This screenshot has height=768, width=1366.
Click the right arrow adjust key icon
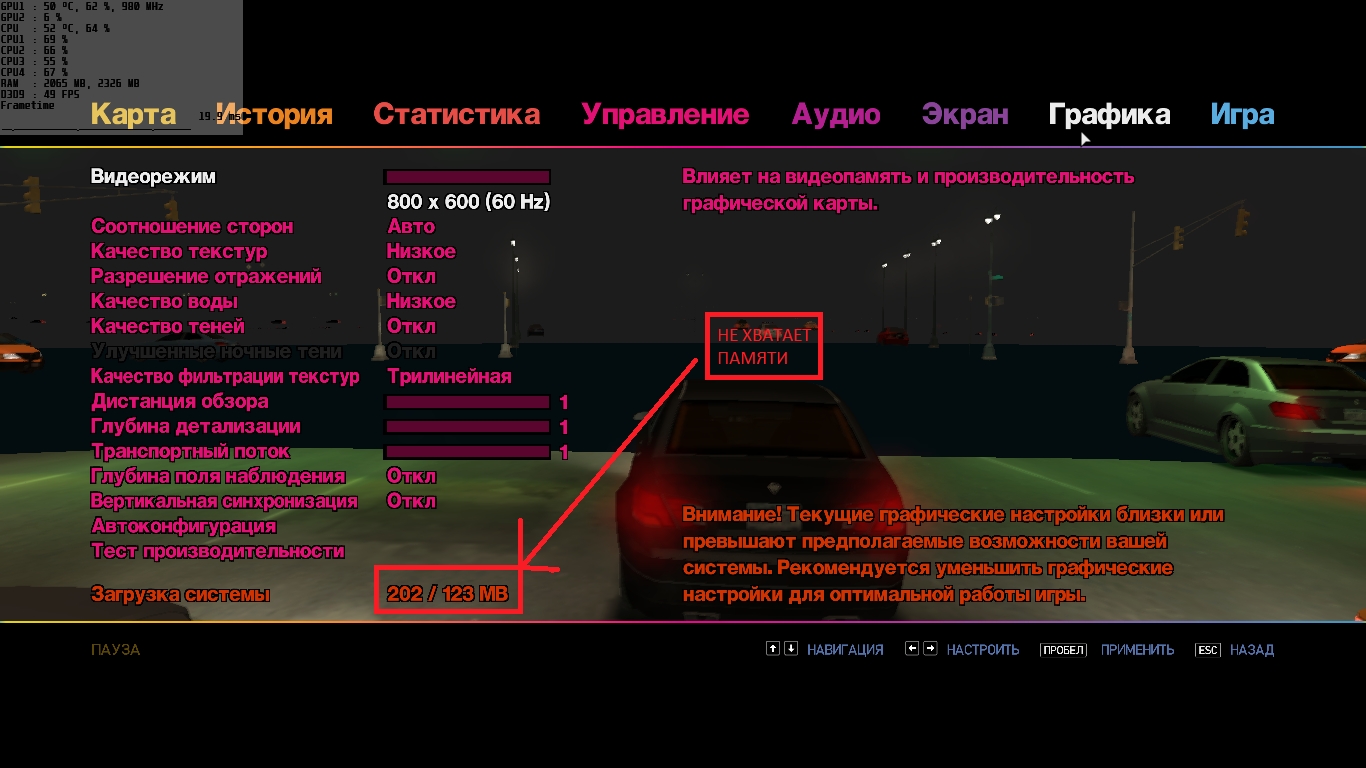point(930,649)
